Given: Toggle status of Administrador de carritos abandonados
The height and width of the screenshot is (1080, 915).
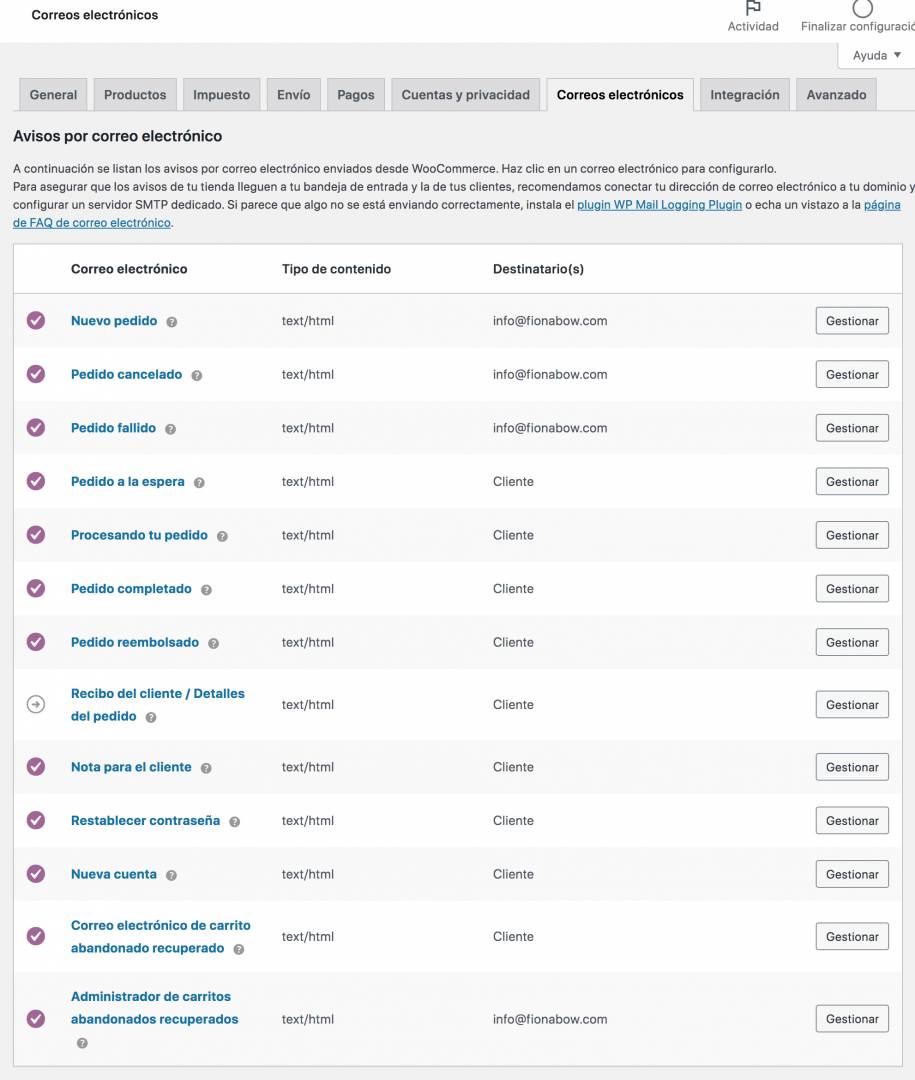Looking at the screenshot, I should [x=36, y=1019].
